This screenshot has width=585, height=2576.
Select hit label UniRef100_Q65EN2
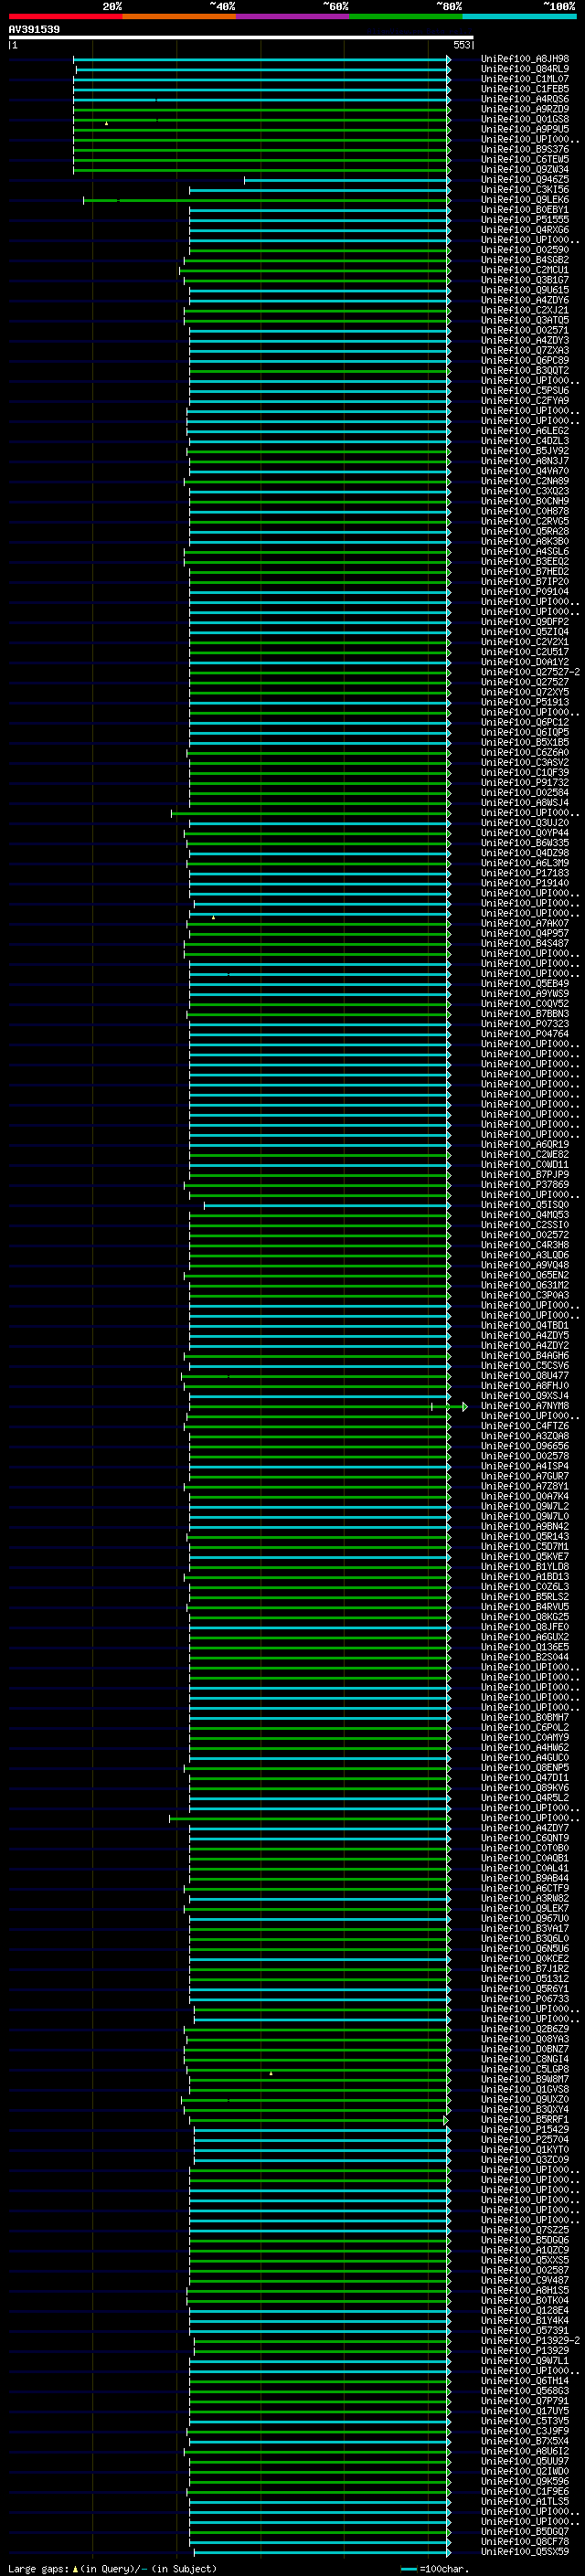tap(525, 1276)
